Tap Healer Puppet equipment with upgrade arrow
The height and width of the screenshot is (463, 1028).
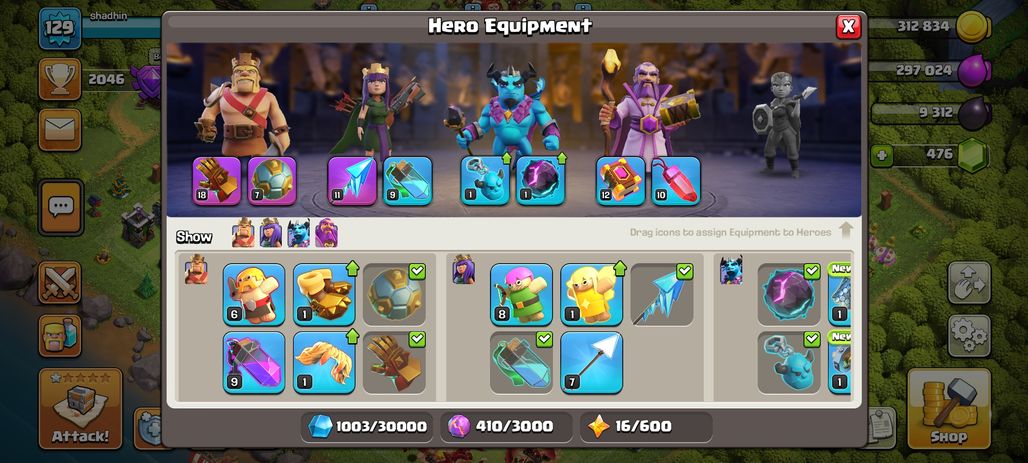point(591,294)
